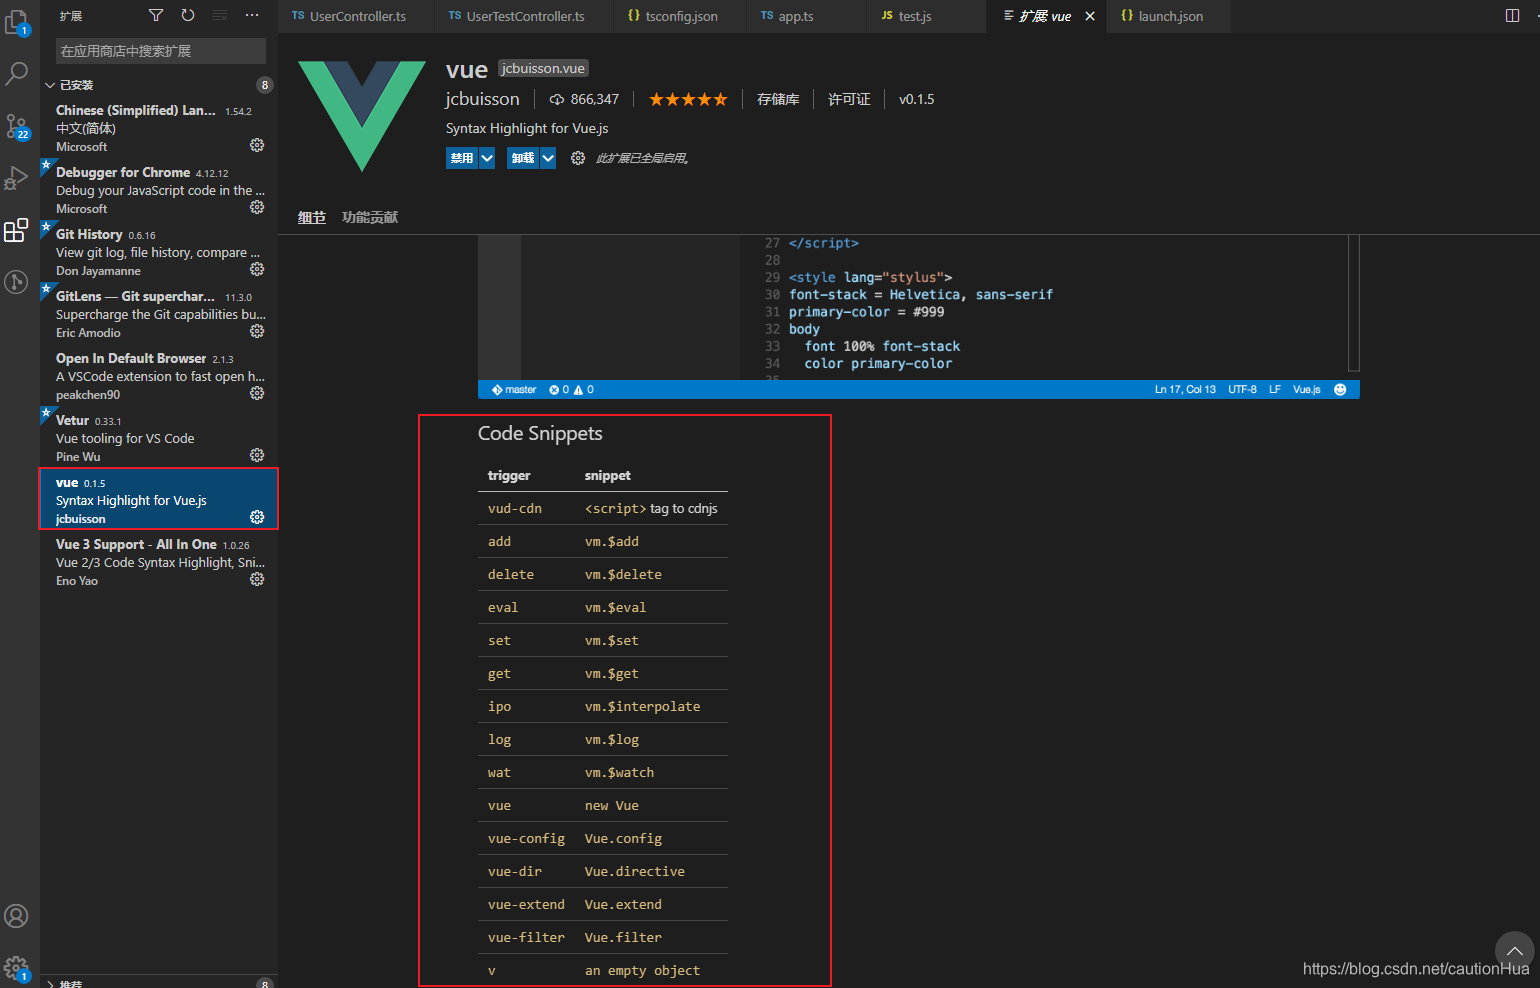The width and height of the screenshot is (1540, 988).
Task: Open the Explorer view in activity bar
Action: pyautogui.click(x=17, y=22)
